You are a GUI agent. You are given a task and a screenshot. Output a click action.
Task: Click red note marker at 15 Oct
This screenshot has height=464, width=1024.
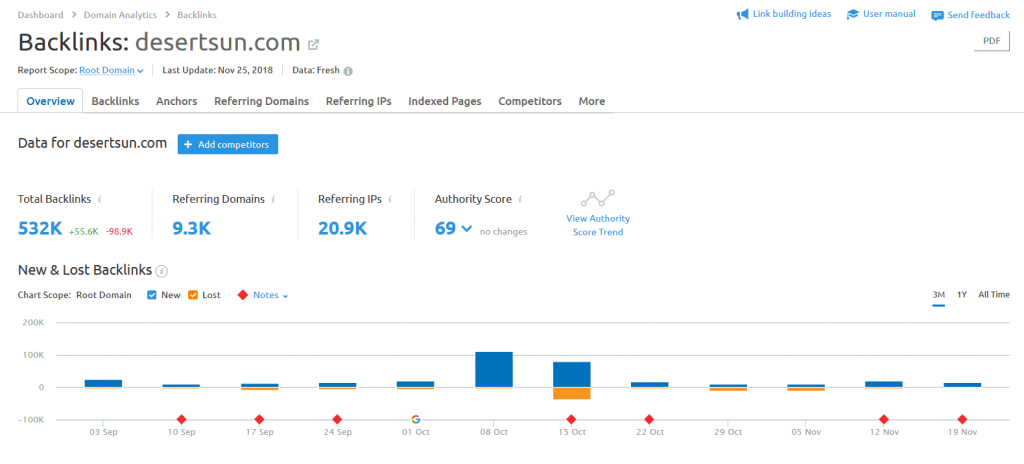[571, 420]
